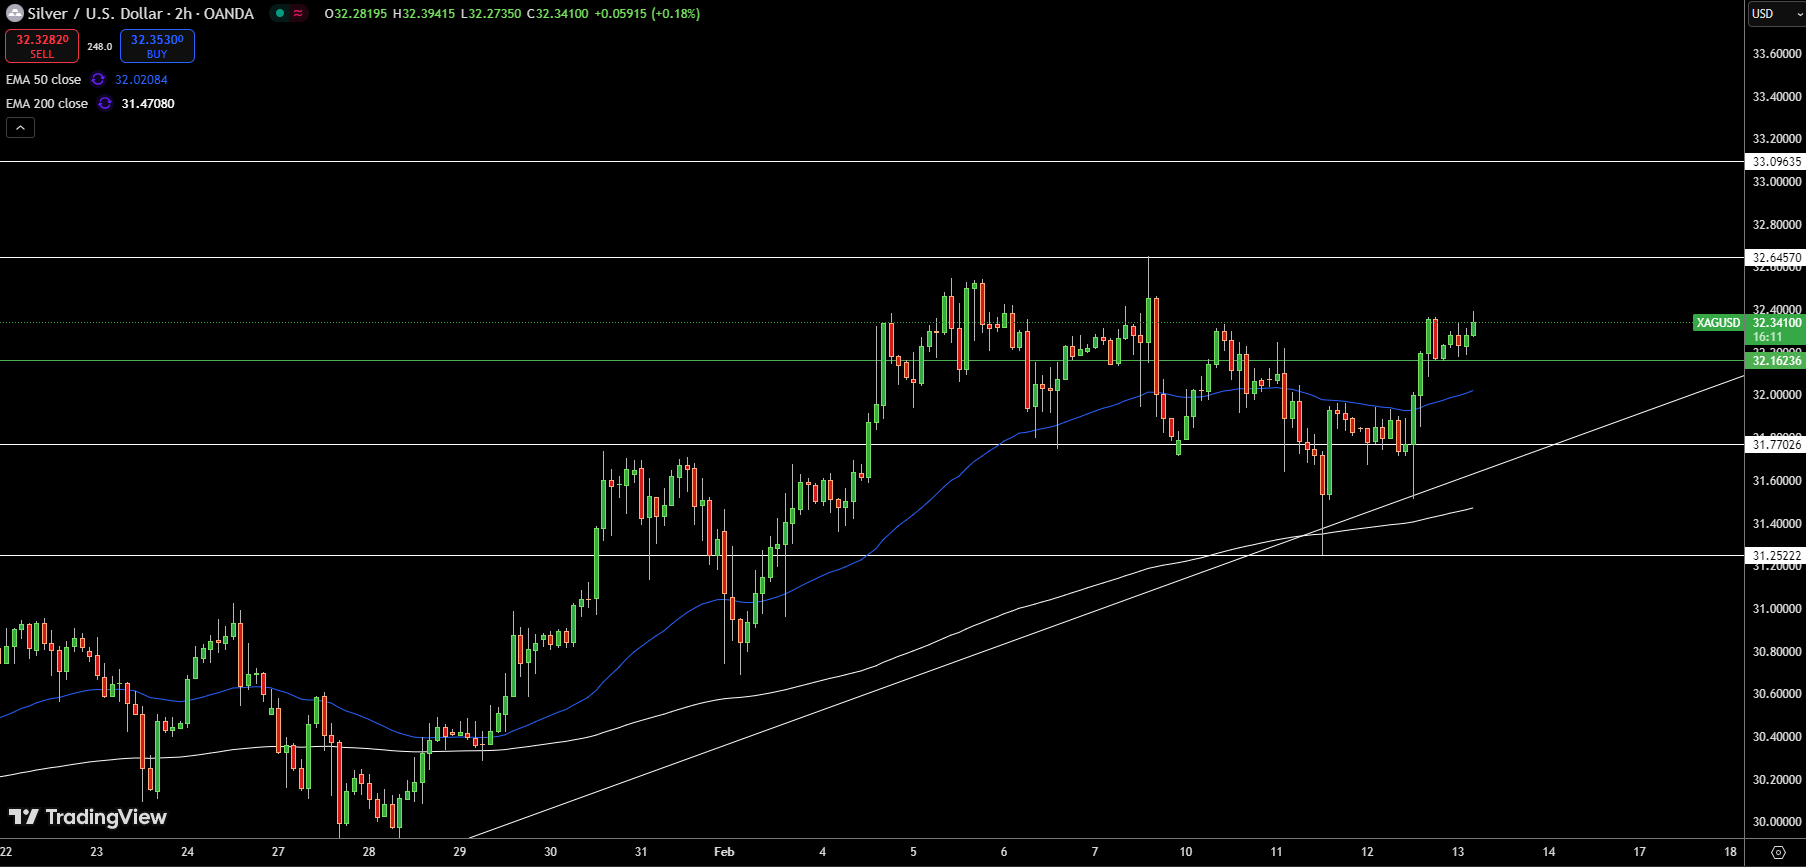Click the SELL 32.32820 button
This screenshot has width=1806, height=867.
(x=42, y=46)
